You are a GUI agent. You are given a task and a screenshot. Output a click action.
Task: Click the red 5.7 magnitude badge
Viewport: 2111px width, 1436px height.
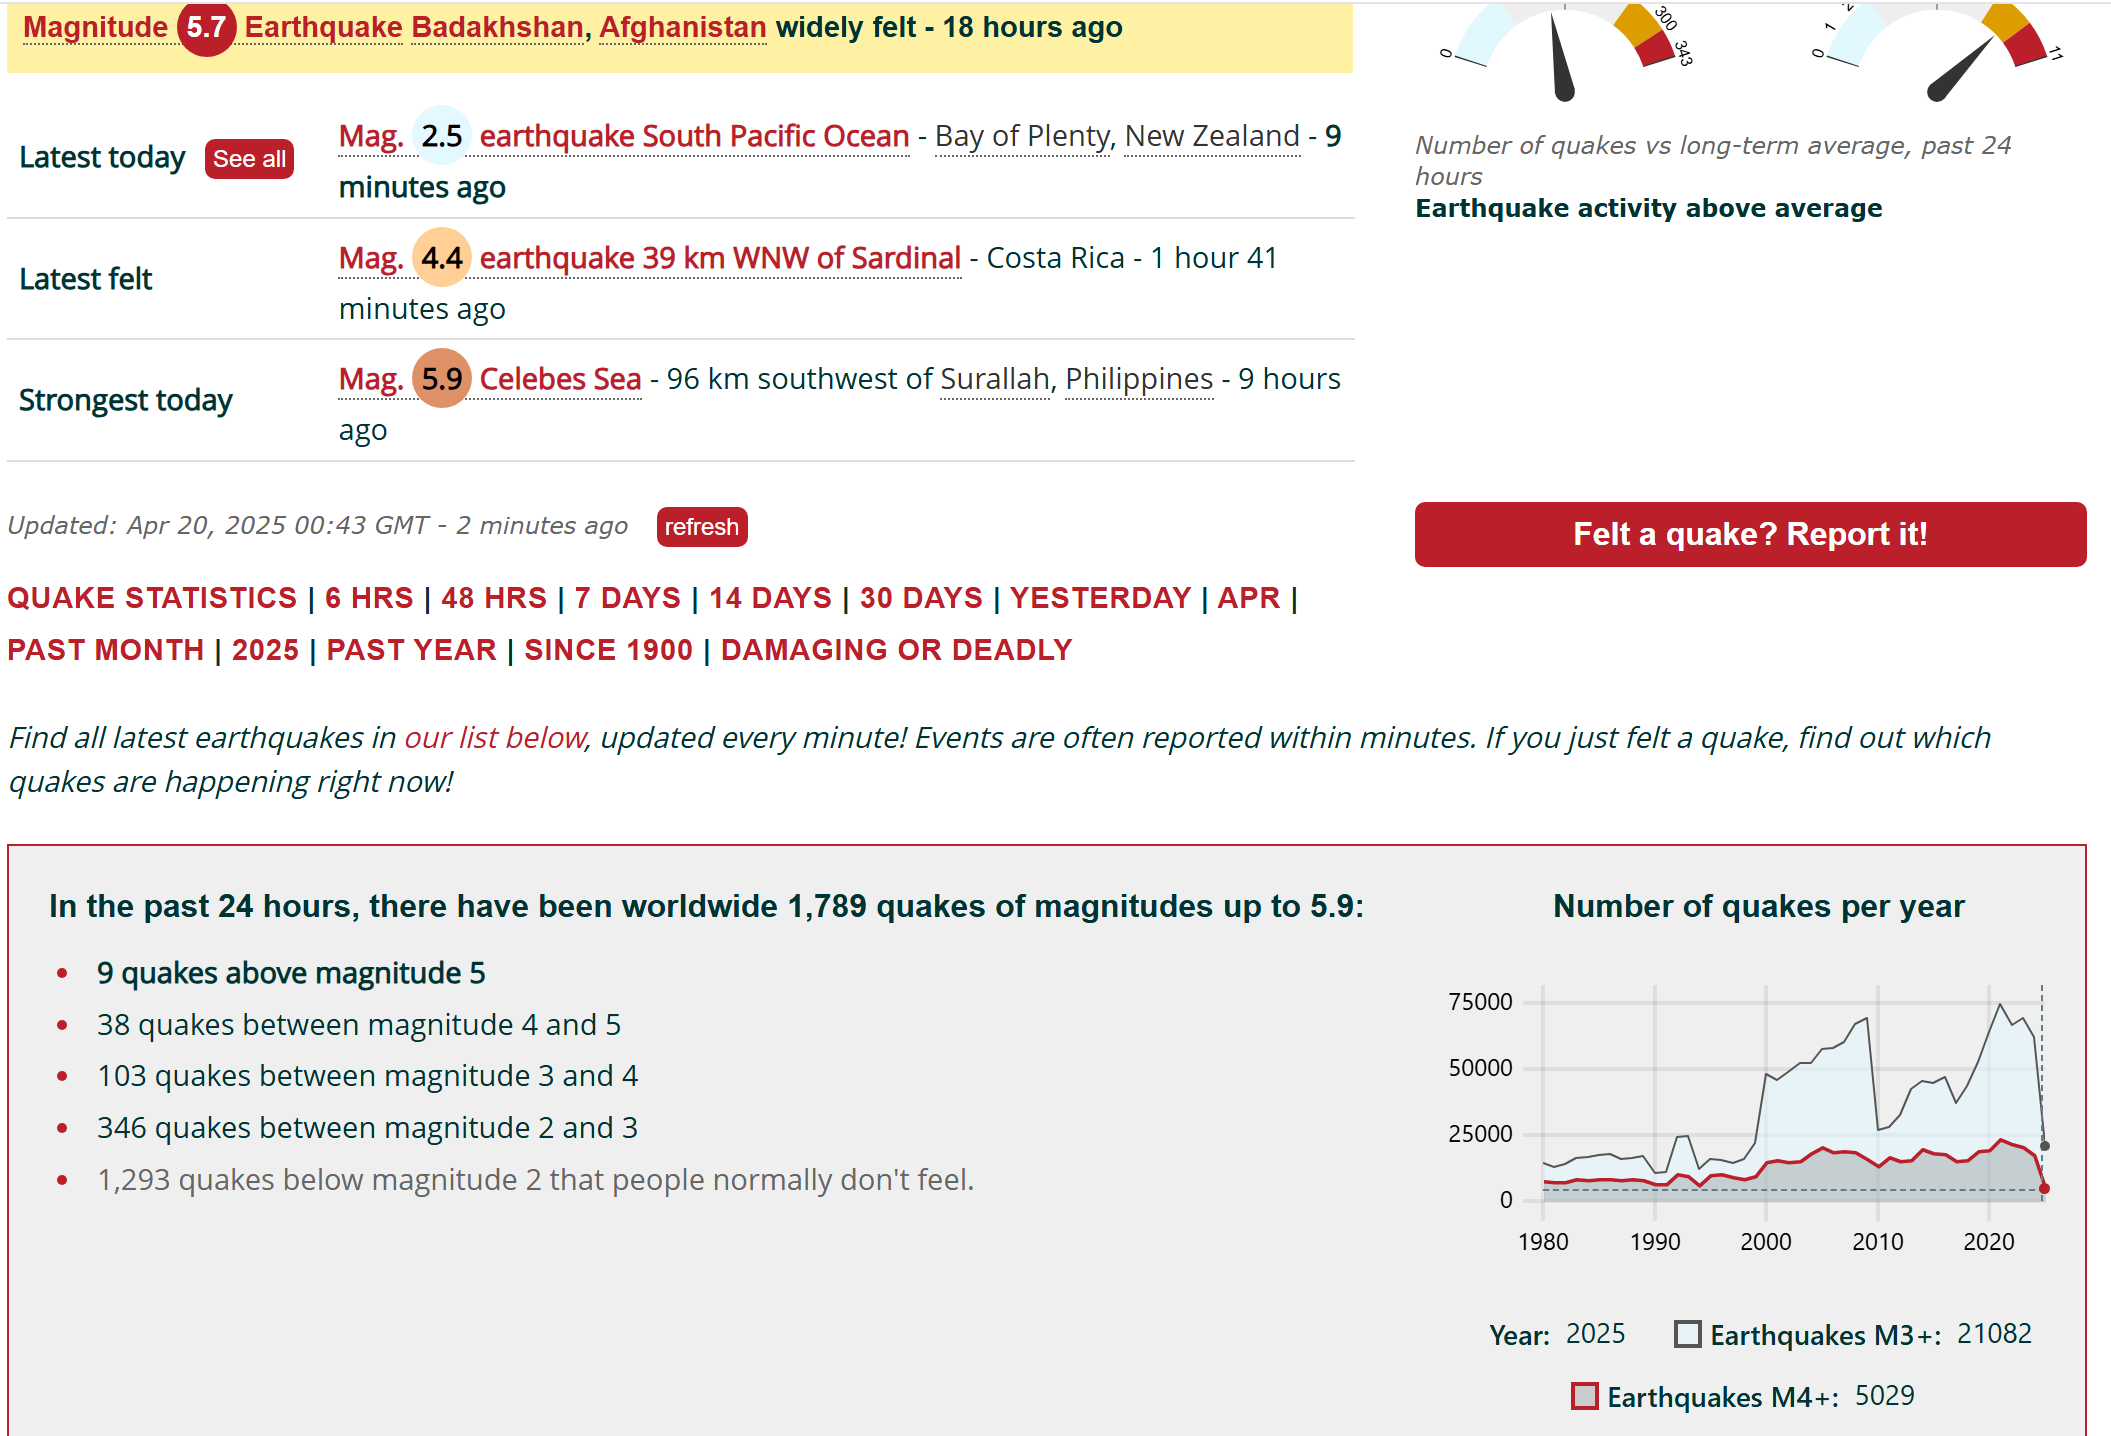tap(206, 28)
